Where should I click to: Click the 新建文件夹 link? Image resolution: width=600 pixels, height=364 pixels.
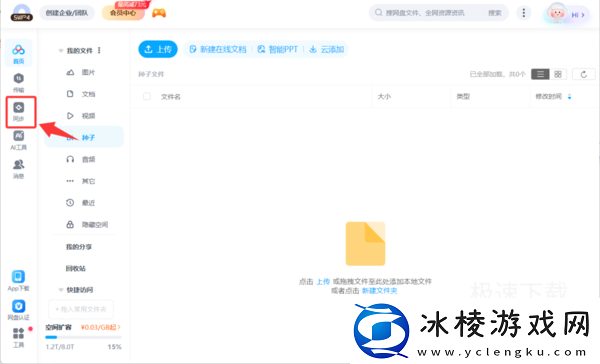click(380, 291)
